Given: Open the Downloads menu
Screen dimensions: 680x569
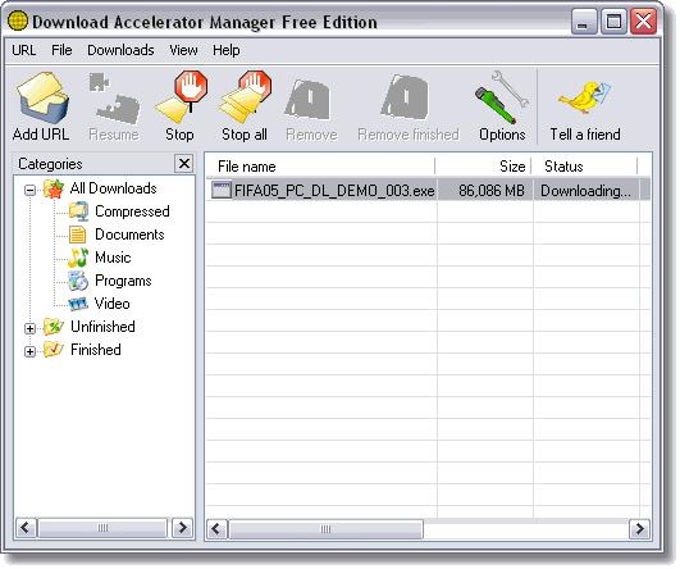Looking at the screenshot, I should click(x=121, y=50).
